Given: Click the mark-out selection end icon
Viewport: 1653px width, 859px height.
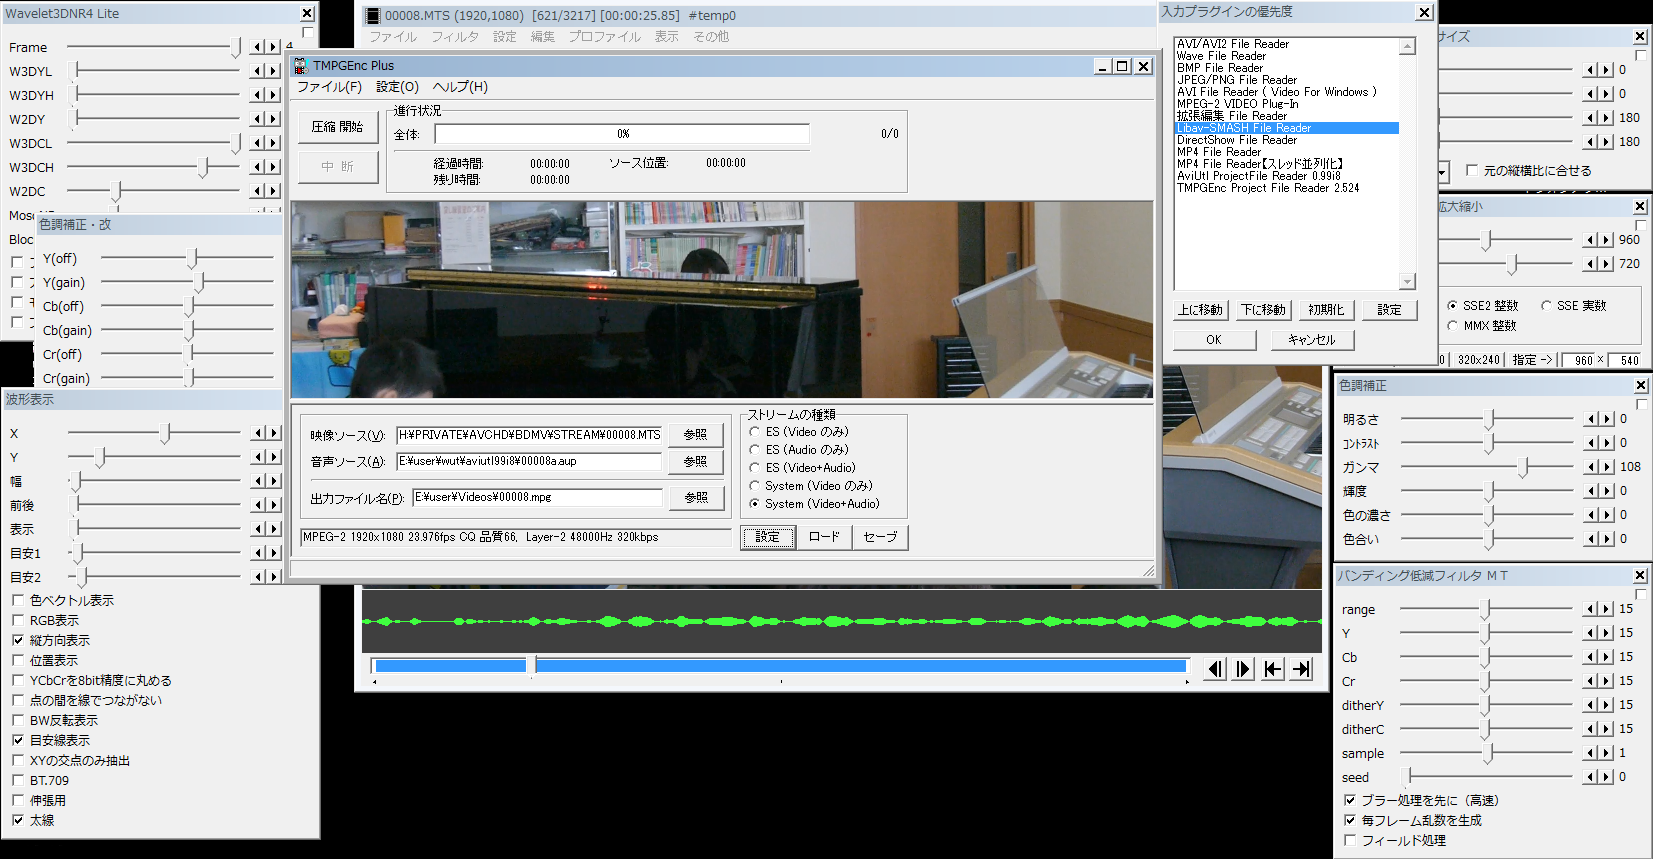Looking at the screenshot, I should pyautogui.click(x=1301, y=669).
